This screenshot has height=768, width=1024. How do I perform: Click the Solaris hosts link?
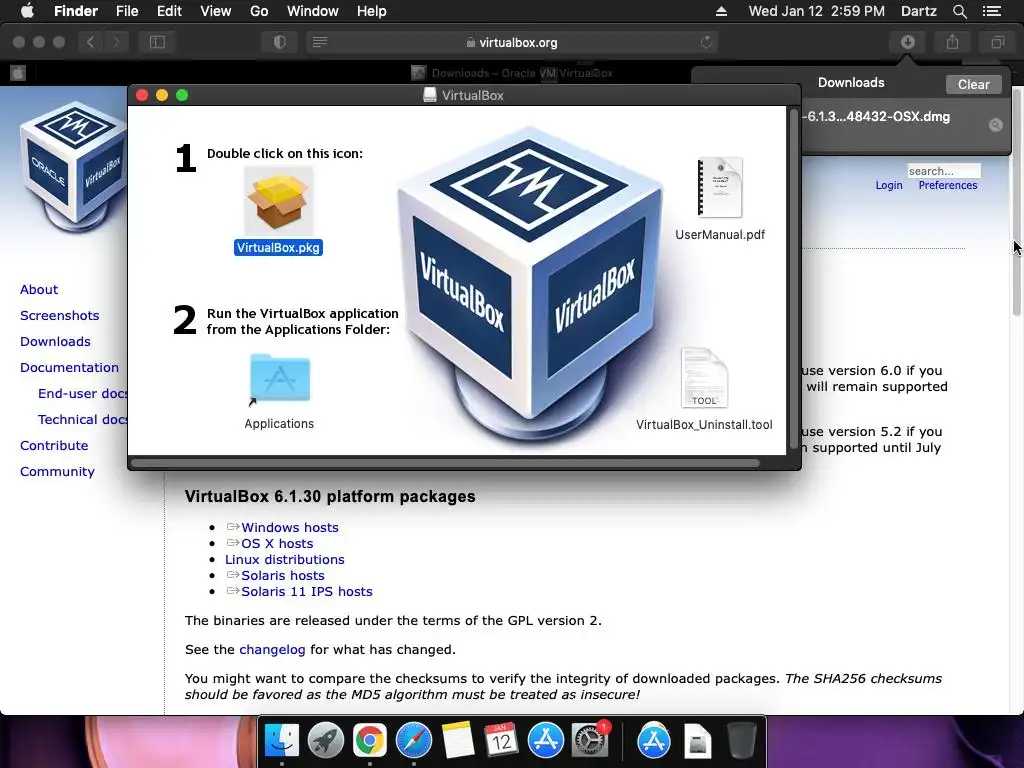click(x=283, y=575)
